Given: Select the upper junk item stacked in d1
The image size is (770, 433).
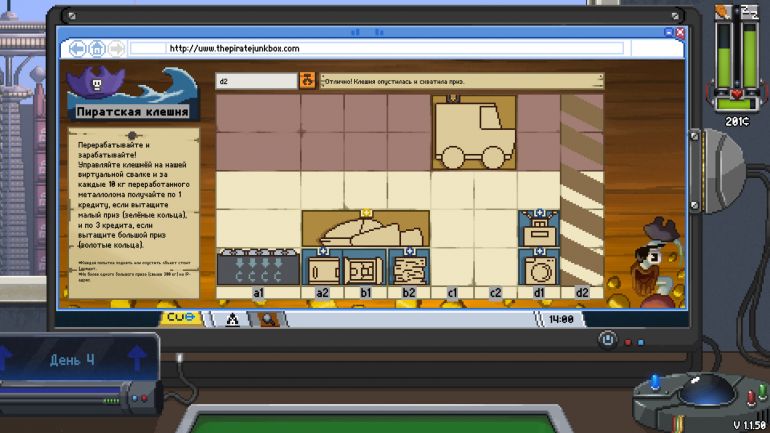Looking at the screenshot, I should (x=539, y=228).
